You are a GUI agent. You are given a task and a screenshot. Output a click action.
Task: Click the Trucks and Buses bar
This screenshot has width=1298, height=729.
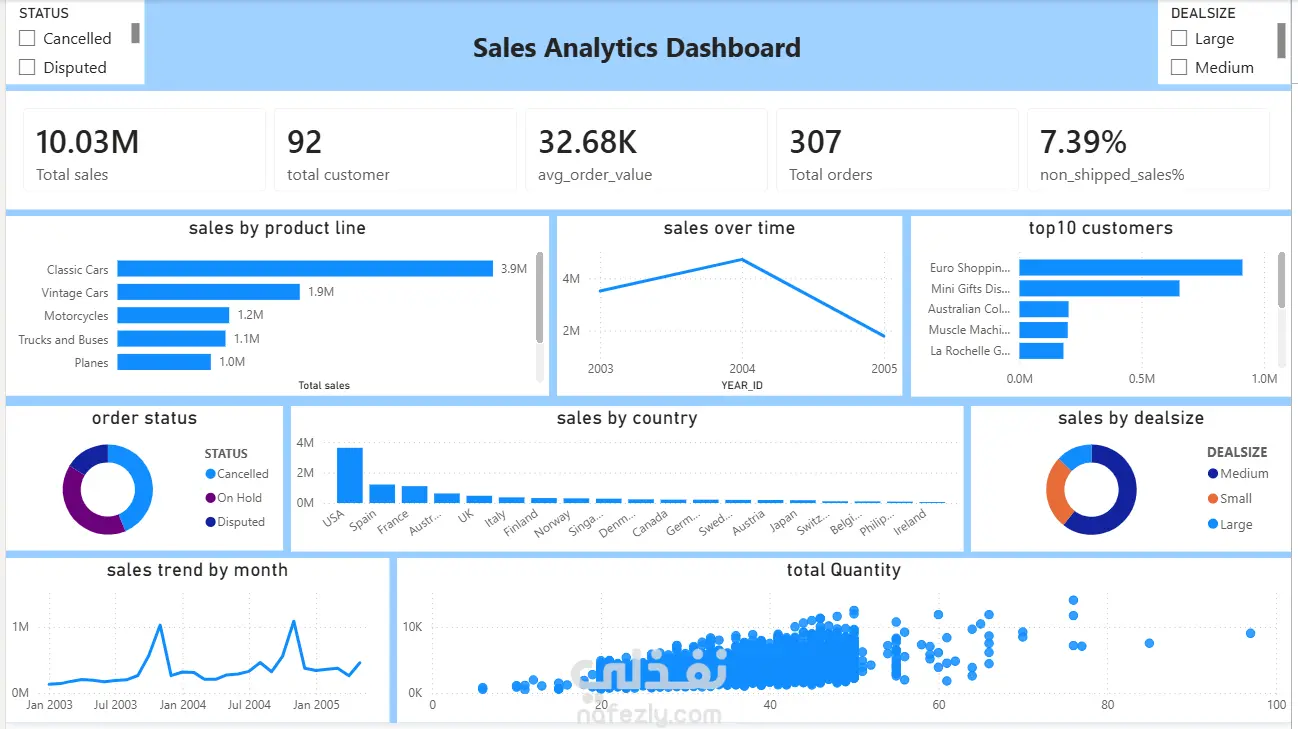[171, 339]
